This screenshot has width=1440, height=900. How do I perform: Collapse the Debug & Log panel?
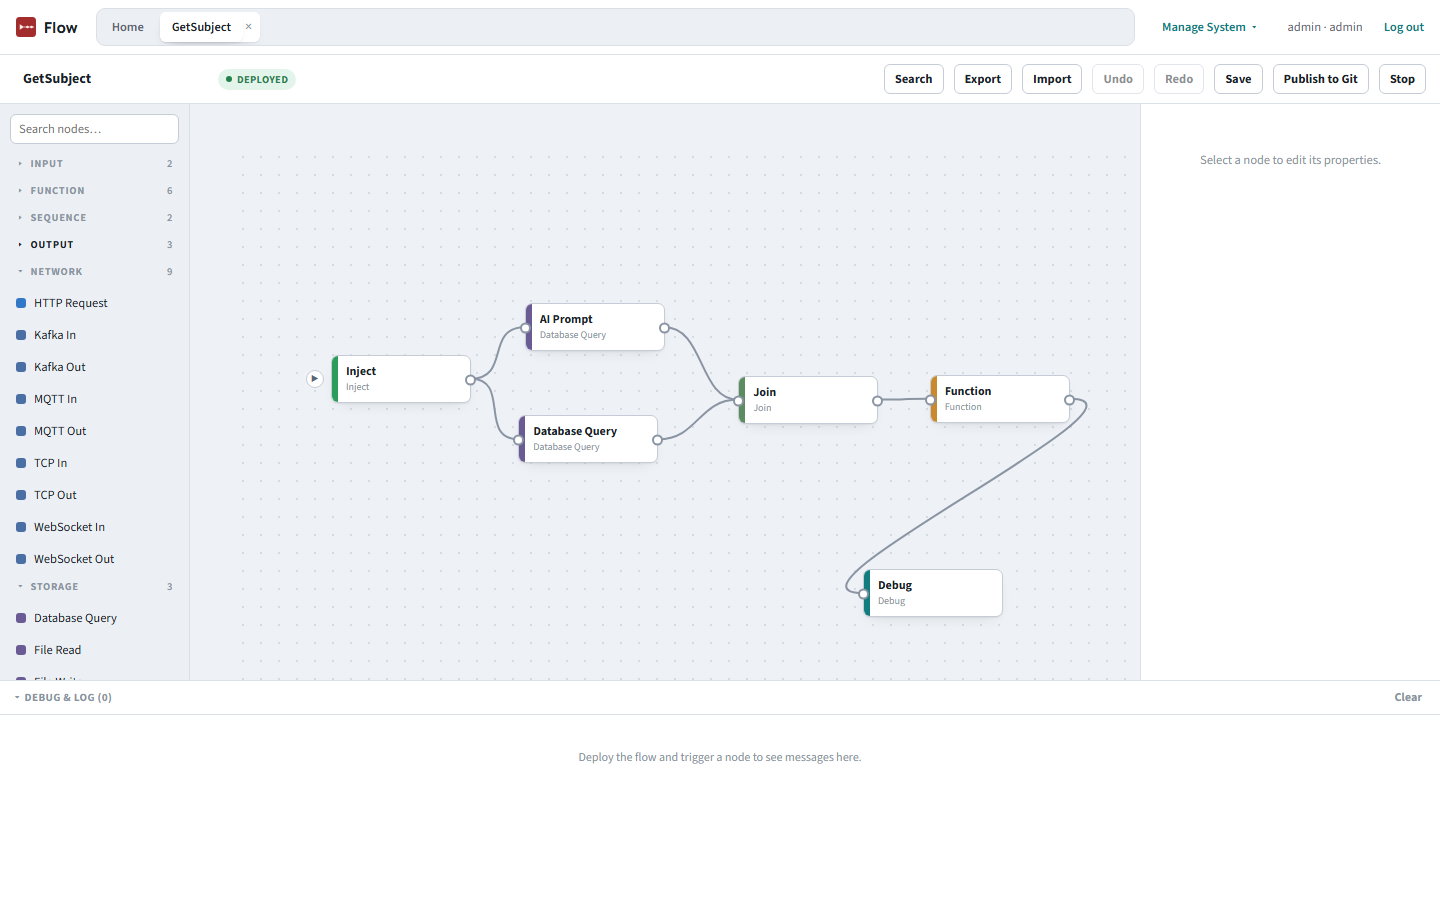click(63, 698)
